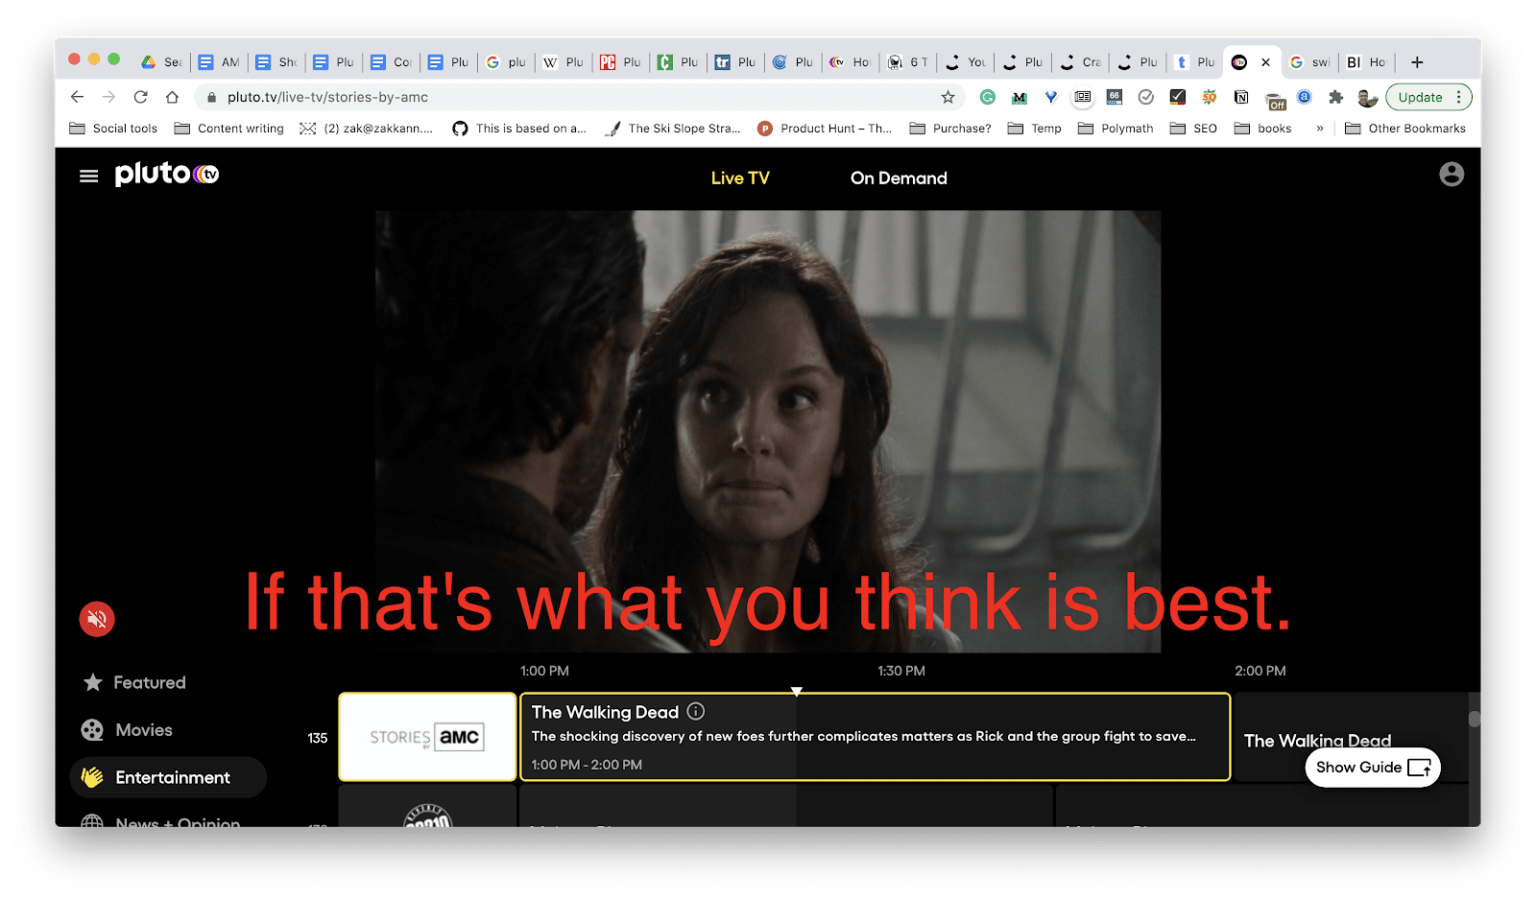The height and width of the screenshot is (900, 1536).
Task: Click the pluto.tv address bar
Action: click(x=580, y=97)
